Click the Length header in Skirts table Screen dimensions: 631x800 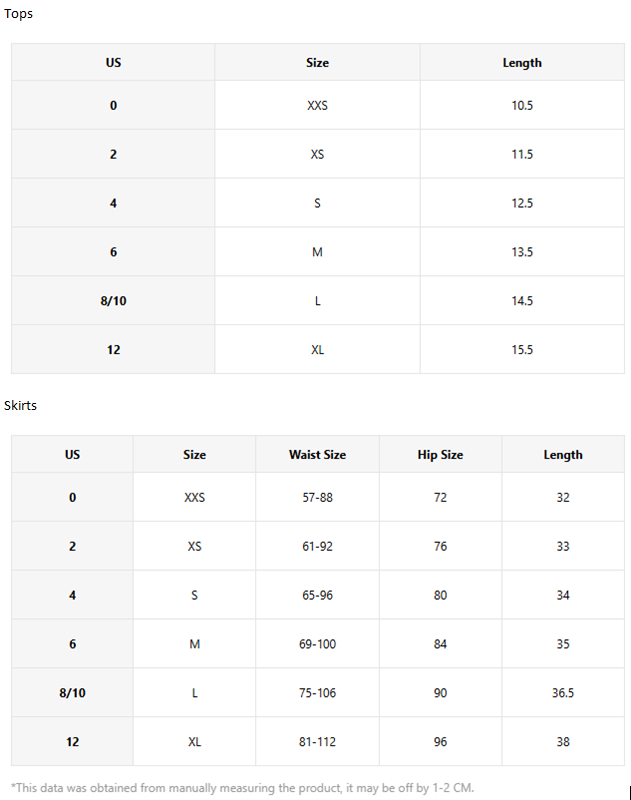pyautogui.click(x=563, y=455)
